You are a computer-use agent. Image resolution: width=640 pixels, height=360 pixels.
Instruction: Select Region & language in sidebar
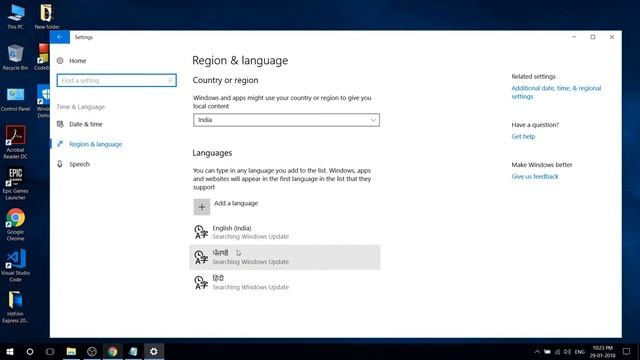96,144
